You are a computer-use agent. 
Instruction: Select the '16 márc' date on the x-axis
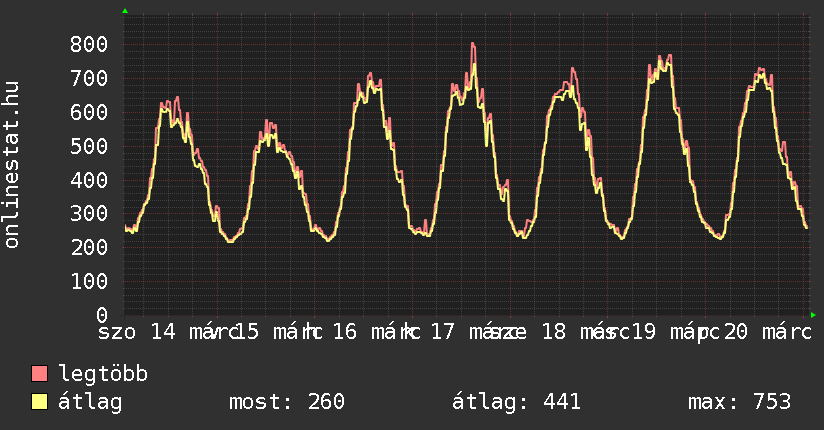(x=366, y=332)
